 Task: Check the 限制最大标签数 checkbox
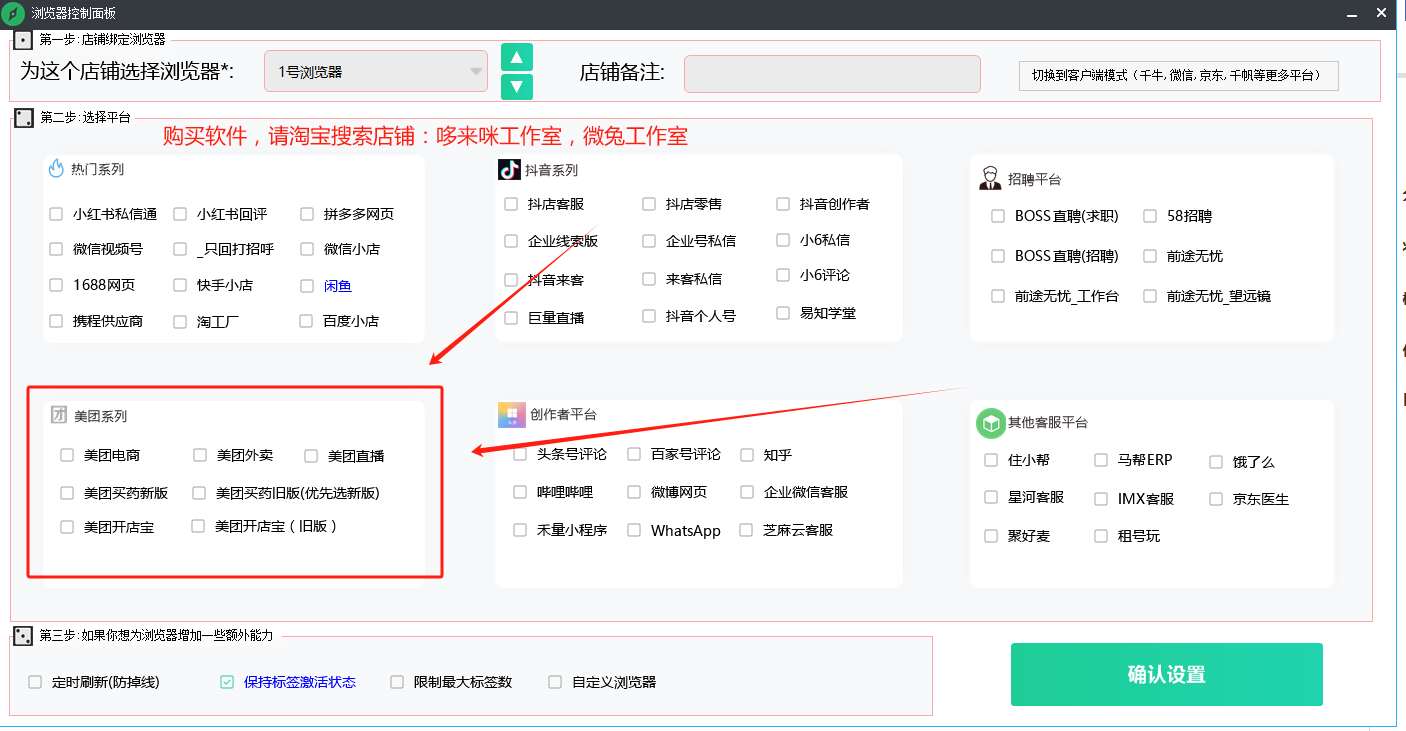coord(397,682)
